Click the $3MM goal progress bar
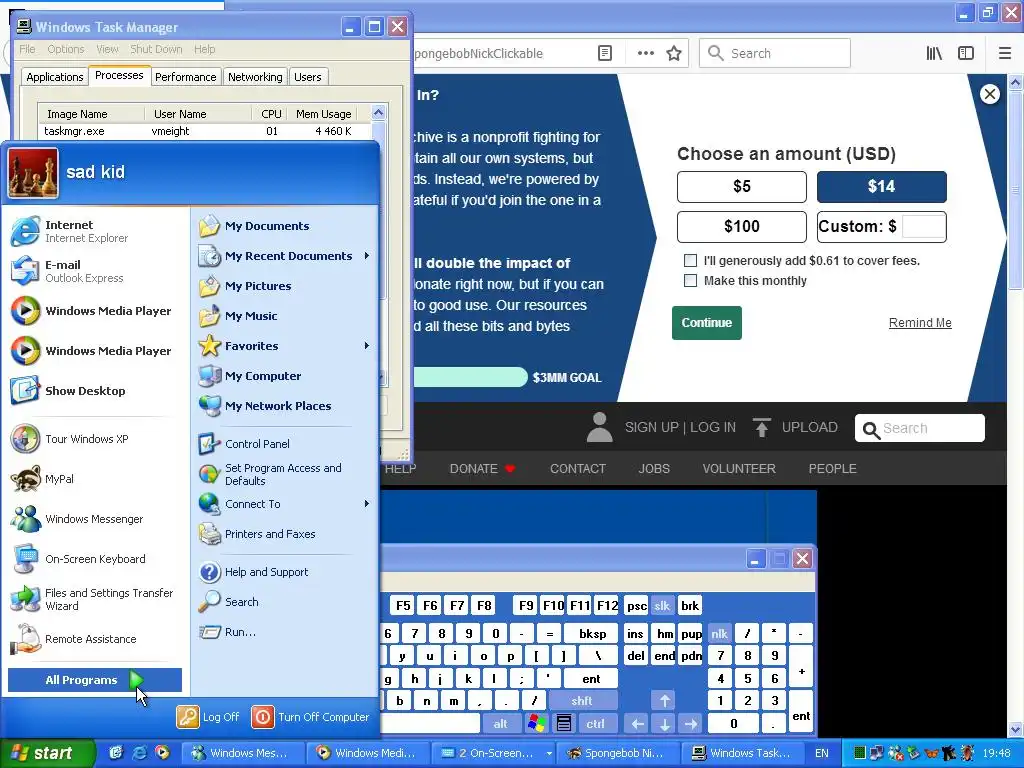This screenshot has height=768, width=1024. coord(470,377)
